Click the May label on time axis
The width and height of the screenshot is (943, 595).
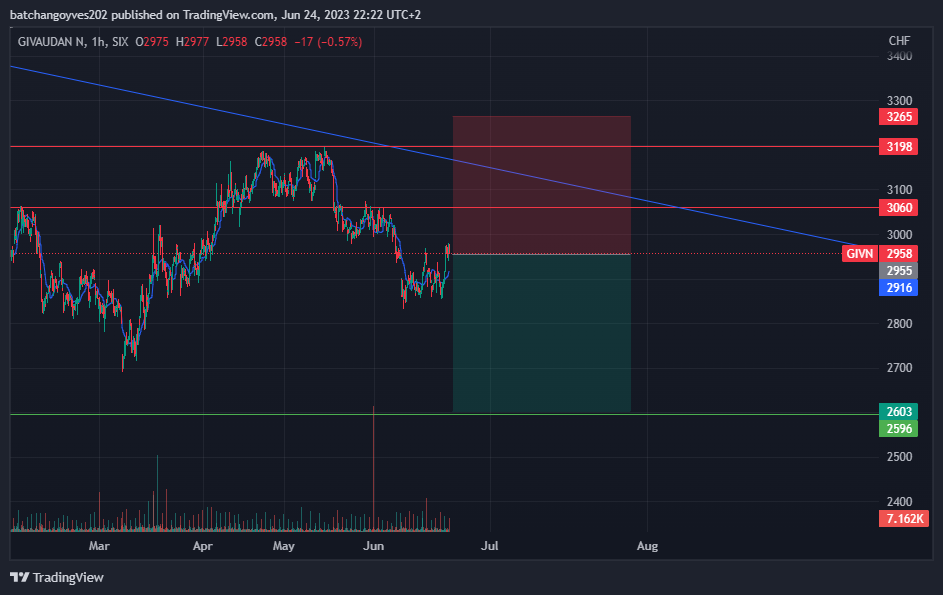point(283,546)
